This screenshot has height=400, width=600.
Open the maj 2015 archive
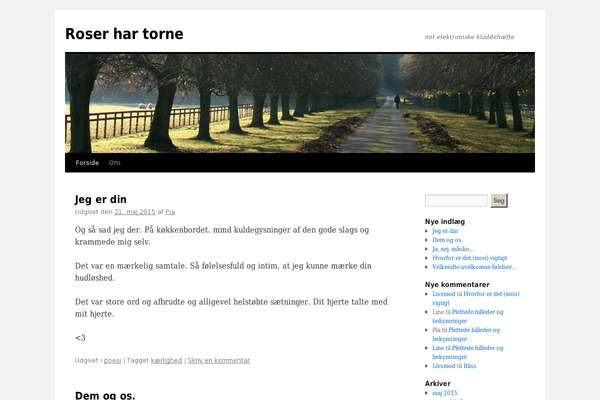(x=445, y=393)
